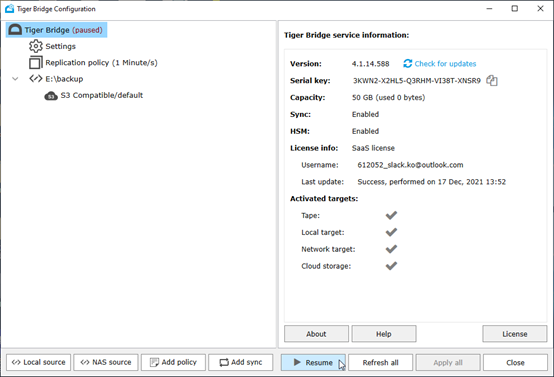The image size is (554, 377).
Task: Open the Settings tree item
Action: click(x=60, y=46)
